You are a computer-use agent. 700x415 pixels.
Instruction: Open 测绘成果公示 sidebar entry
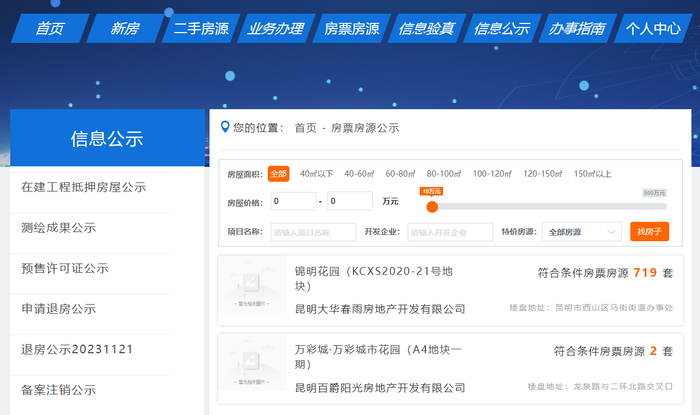coord(58,228)
